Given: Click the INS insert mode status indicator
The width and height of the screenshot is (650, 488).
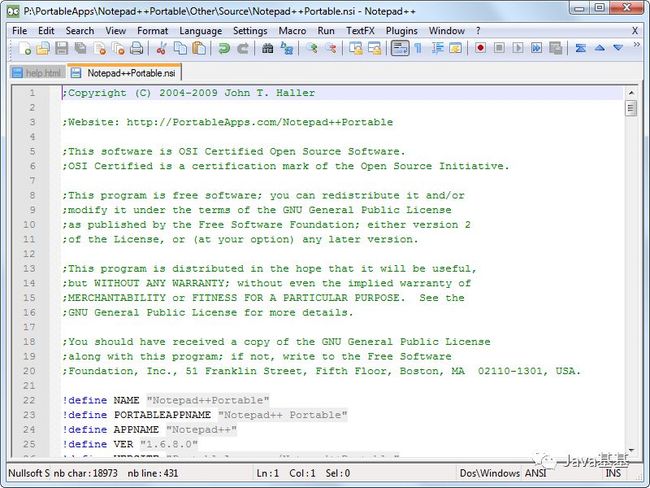Looking at the screenshot, I should (613, 473).
